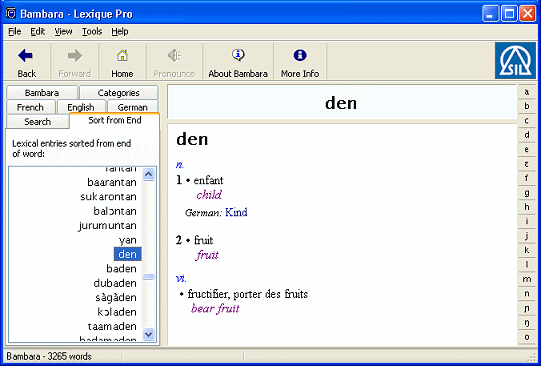Switch to the English tab
This screenshot has height=366, width=541.
(x=81, y=107)
